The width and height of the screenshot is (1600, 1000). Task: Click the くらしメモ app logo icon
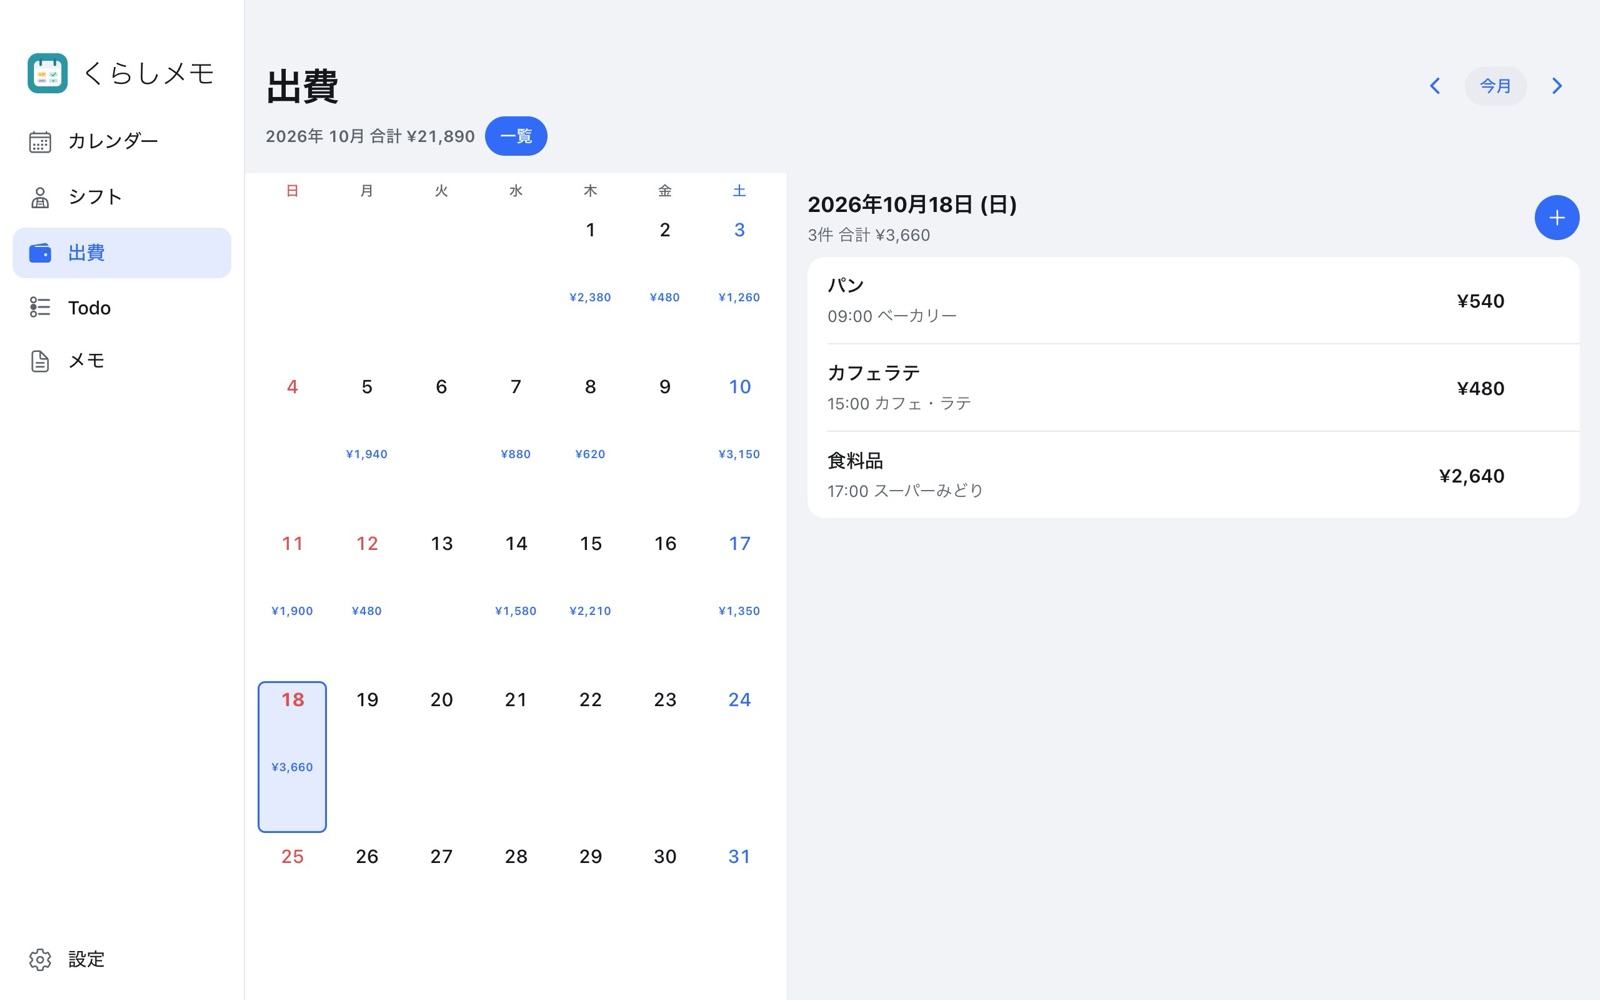(x=47, y=73)
